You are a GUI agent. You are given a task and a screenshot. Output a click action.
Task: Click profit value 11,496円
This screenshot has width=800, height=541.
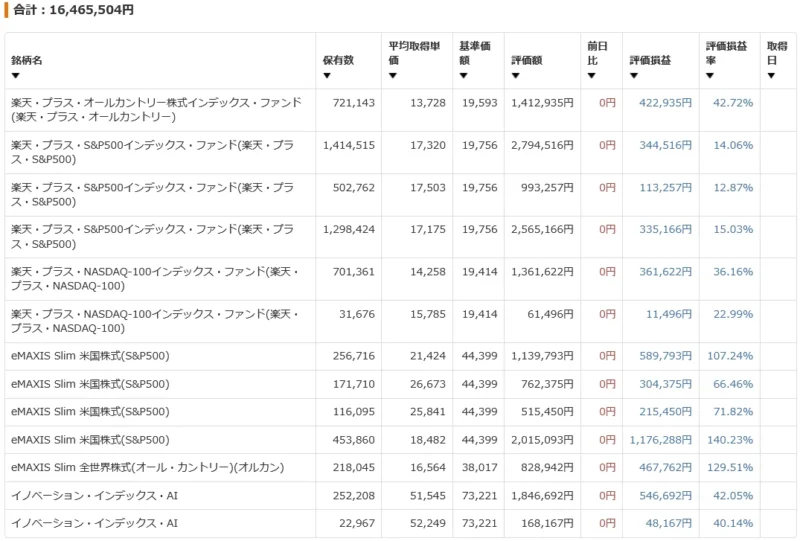pos(669,314)
